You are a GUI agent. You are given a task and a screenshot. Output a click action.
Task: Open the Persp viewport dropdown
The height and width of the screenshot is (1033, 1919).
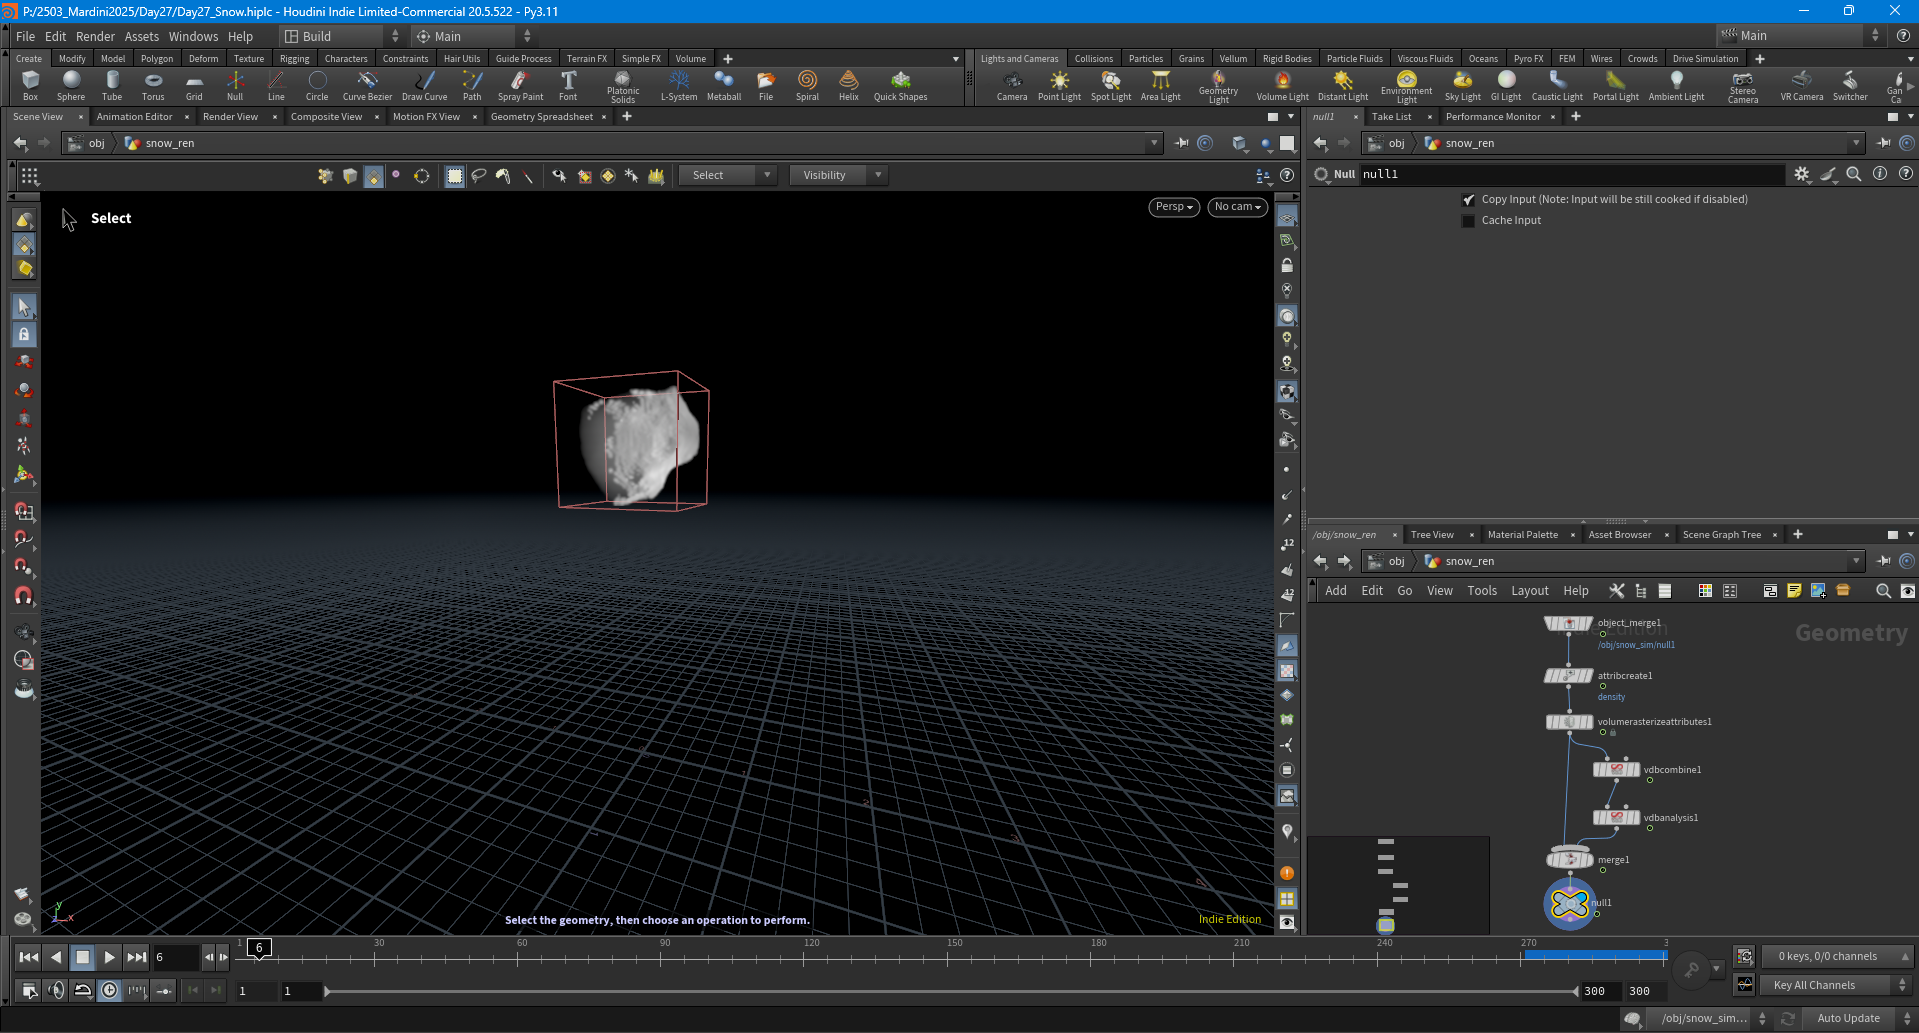click(1174, 207)
